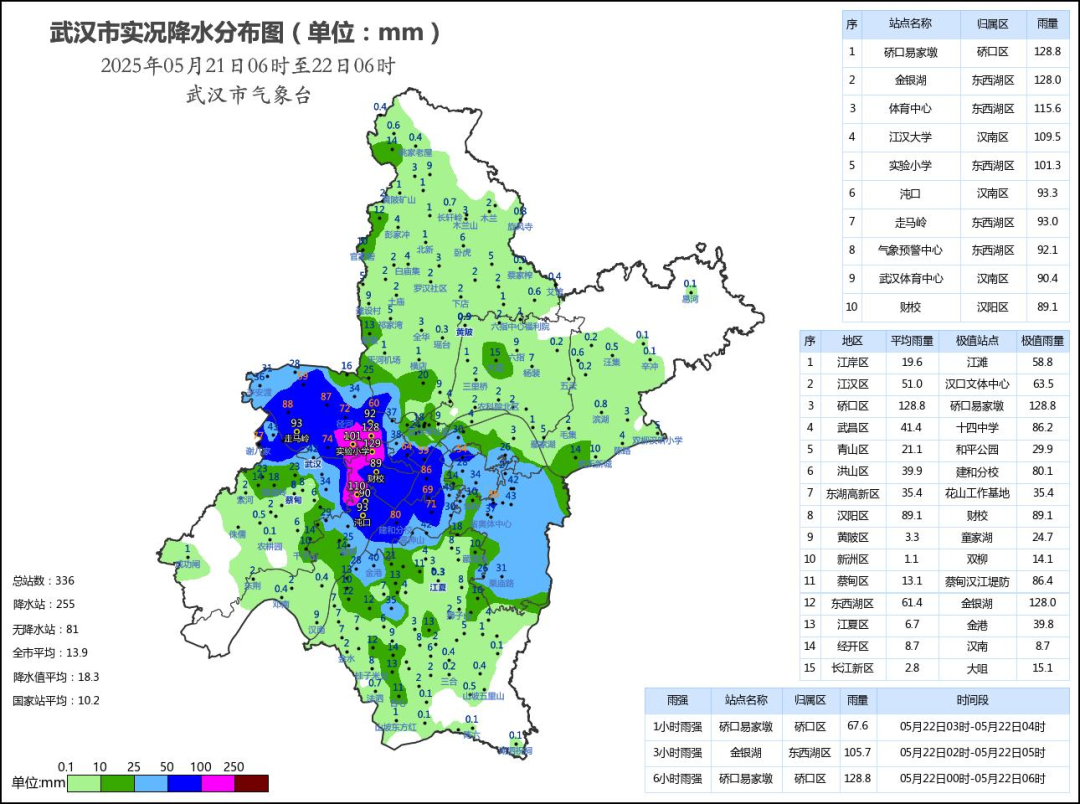Click the 6小时雨强 row label

[677, 779]
